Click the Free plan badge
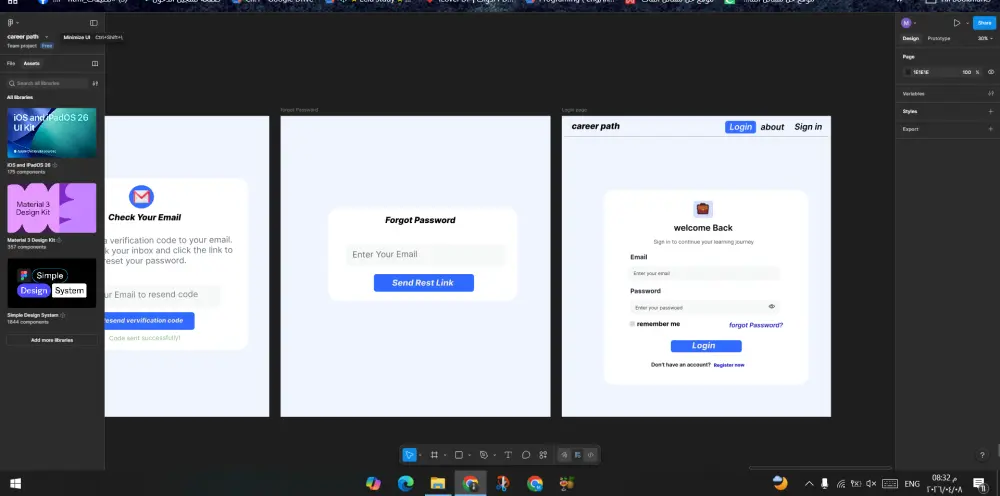 coord(47,46)
